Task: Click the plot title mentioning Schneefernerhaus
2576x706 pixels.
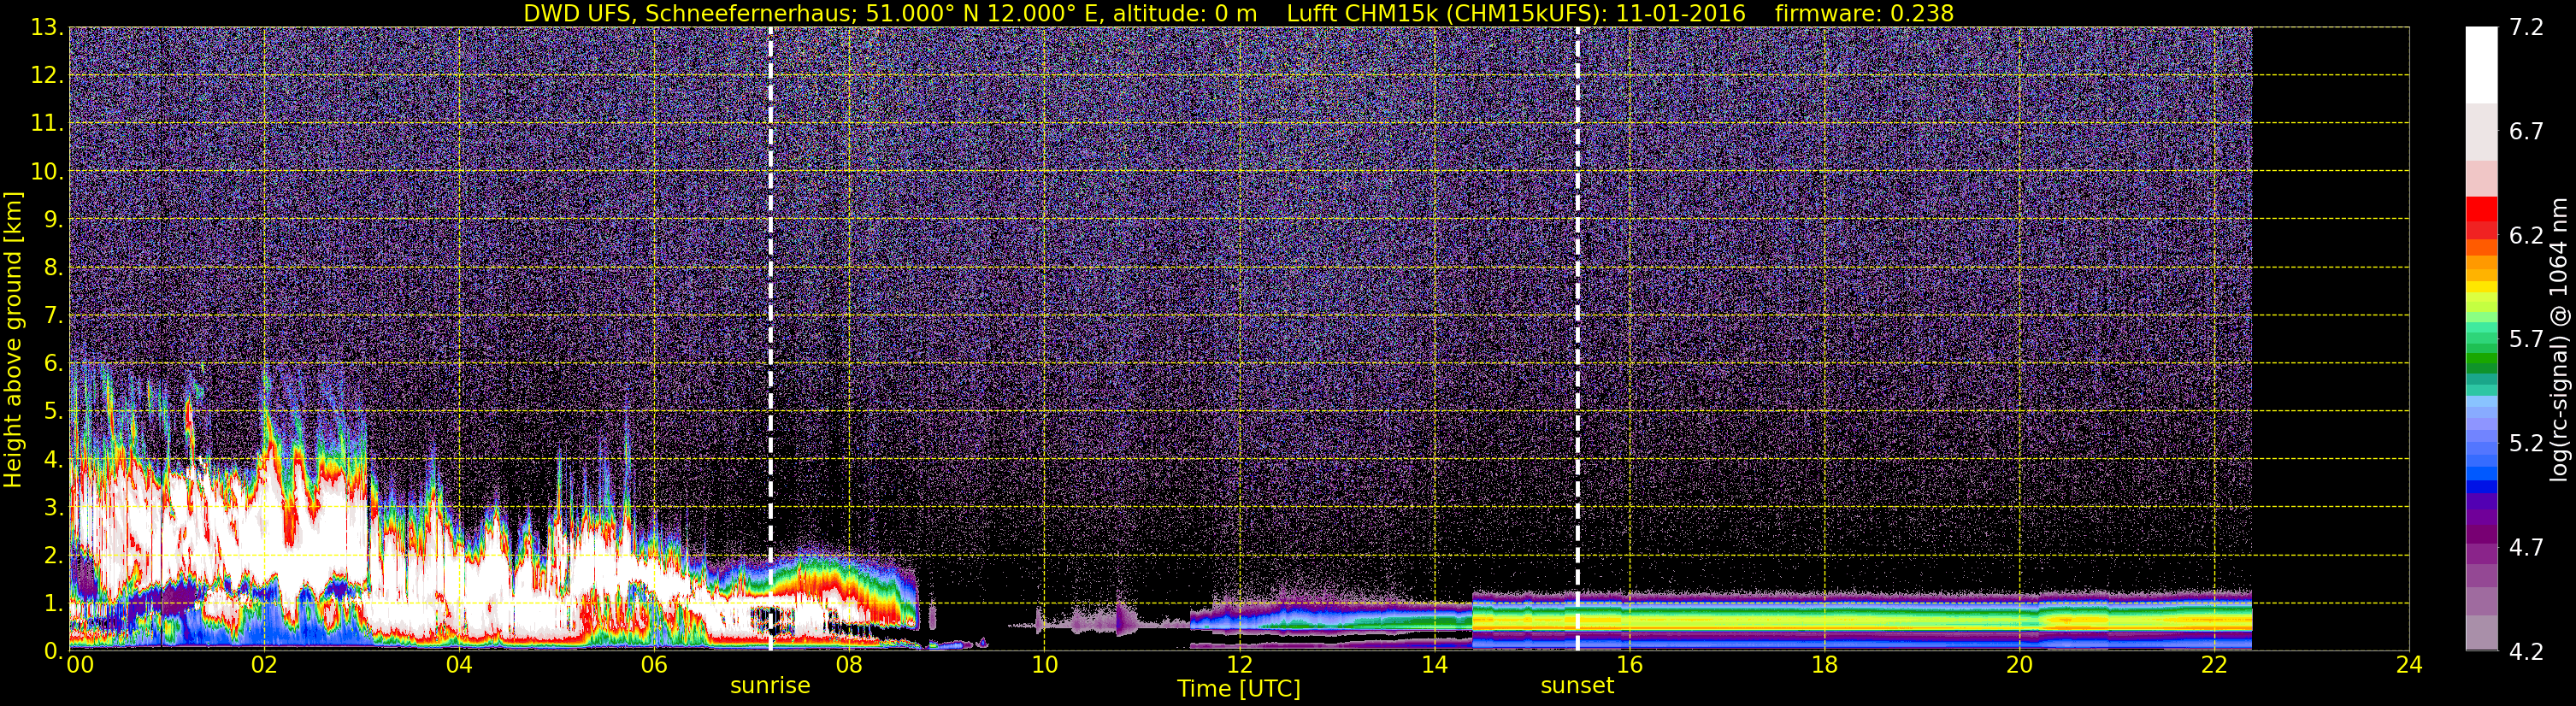Action: tap(1238, 13)
